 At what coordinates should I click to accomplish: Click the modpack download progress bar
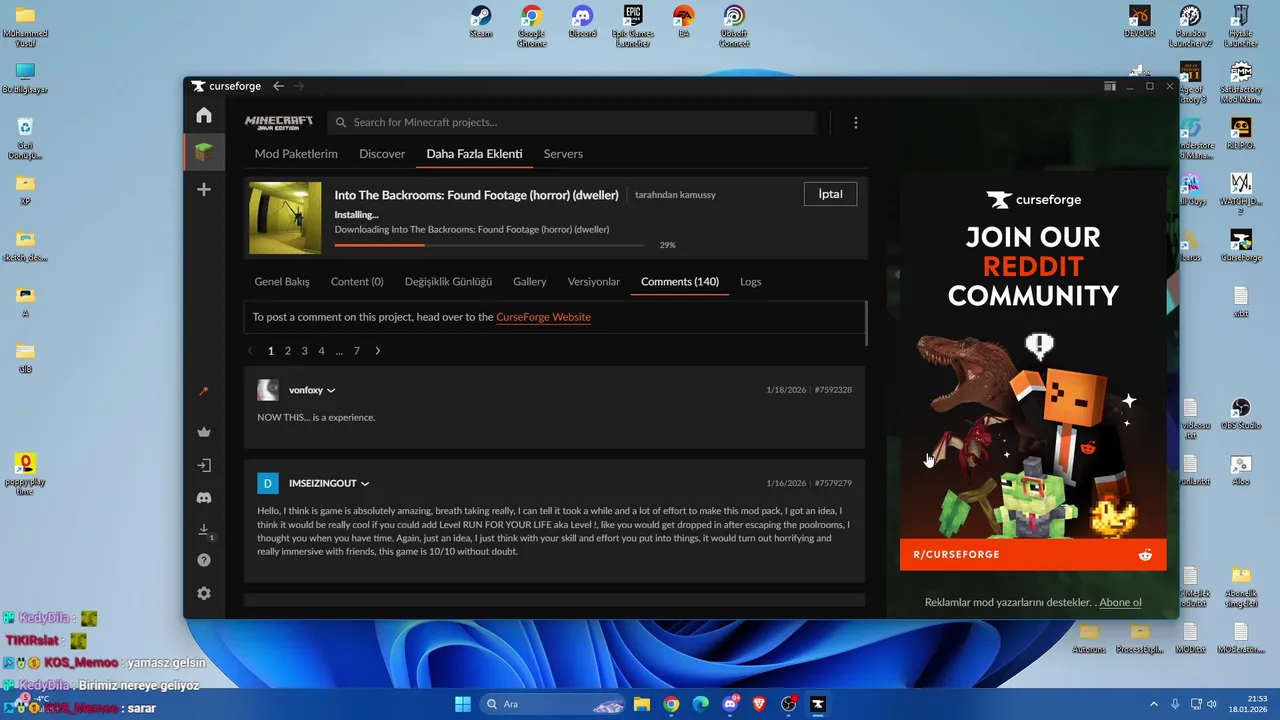490,245
